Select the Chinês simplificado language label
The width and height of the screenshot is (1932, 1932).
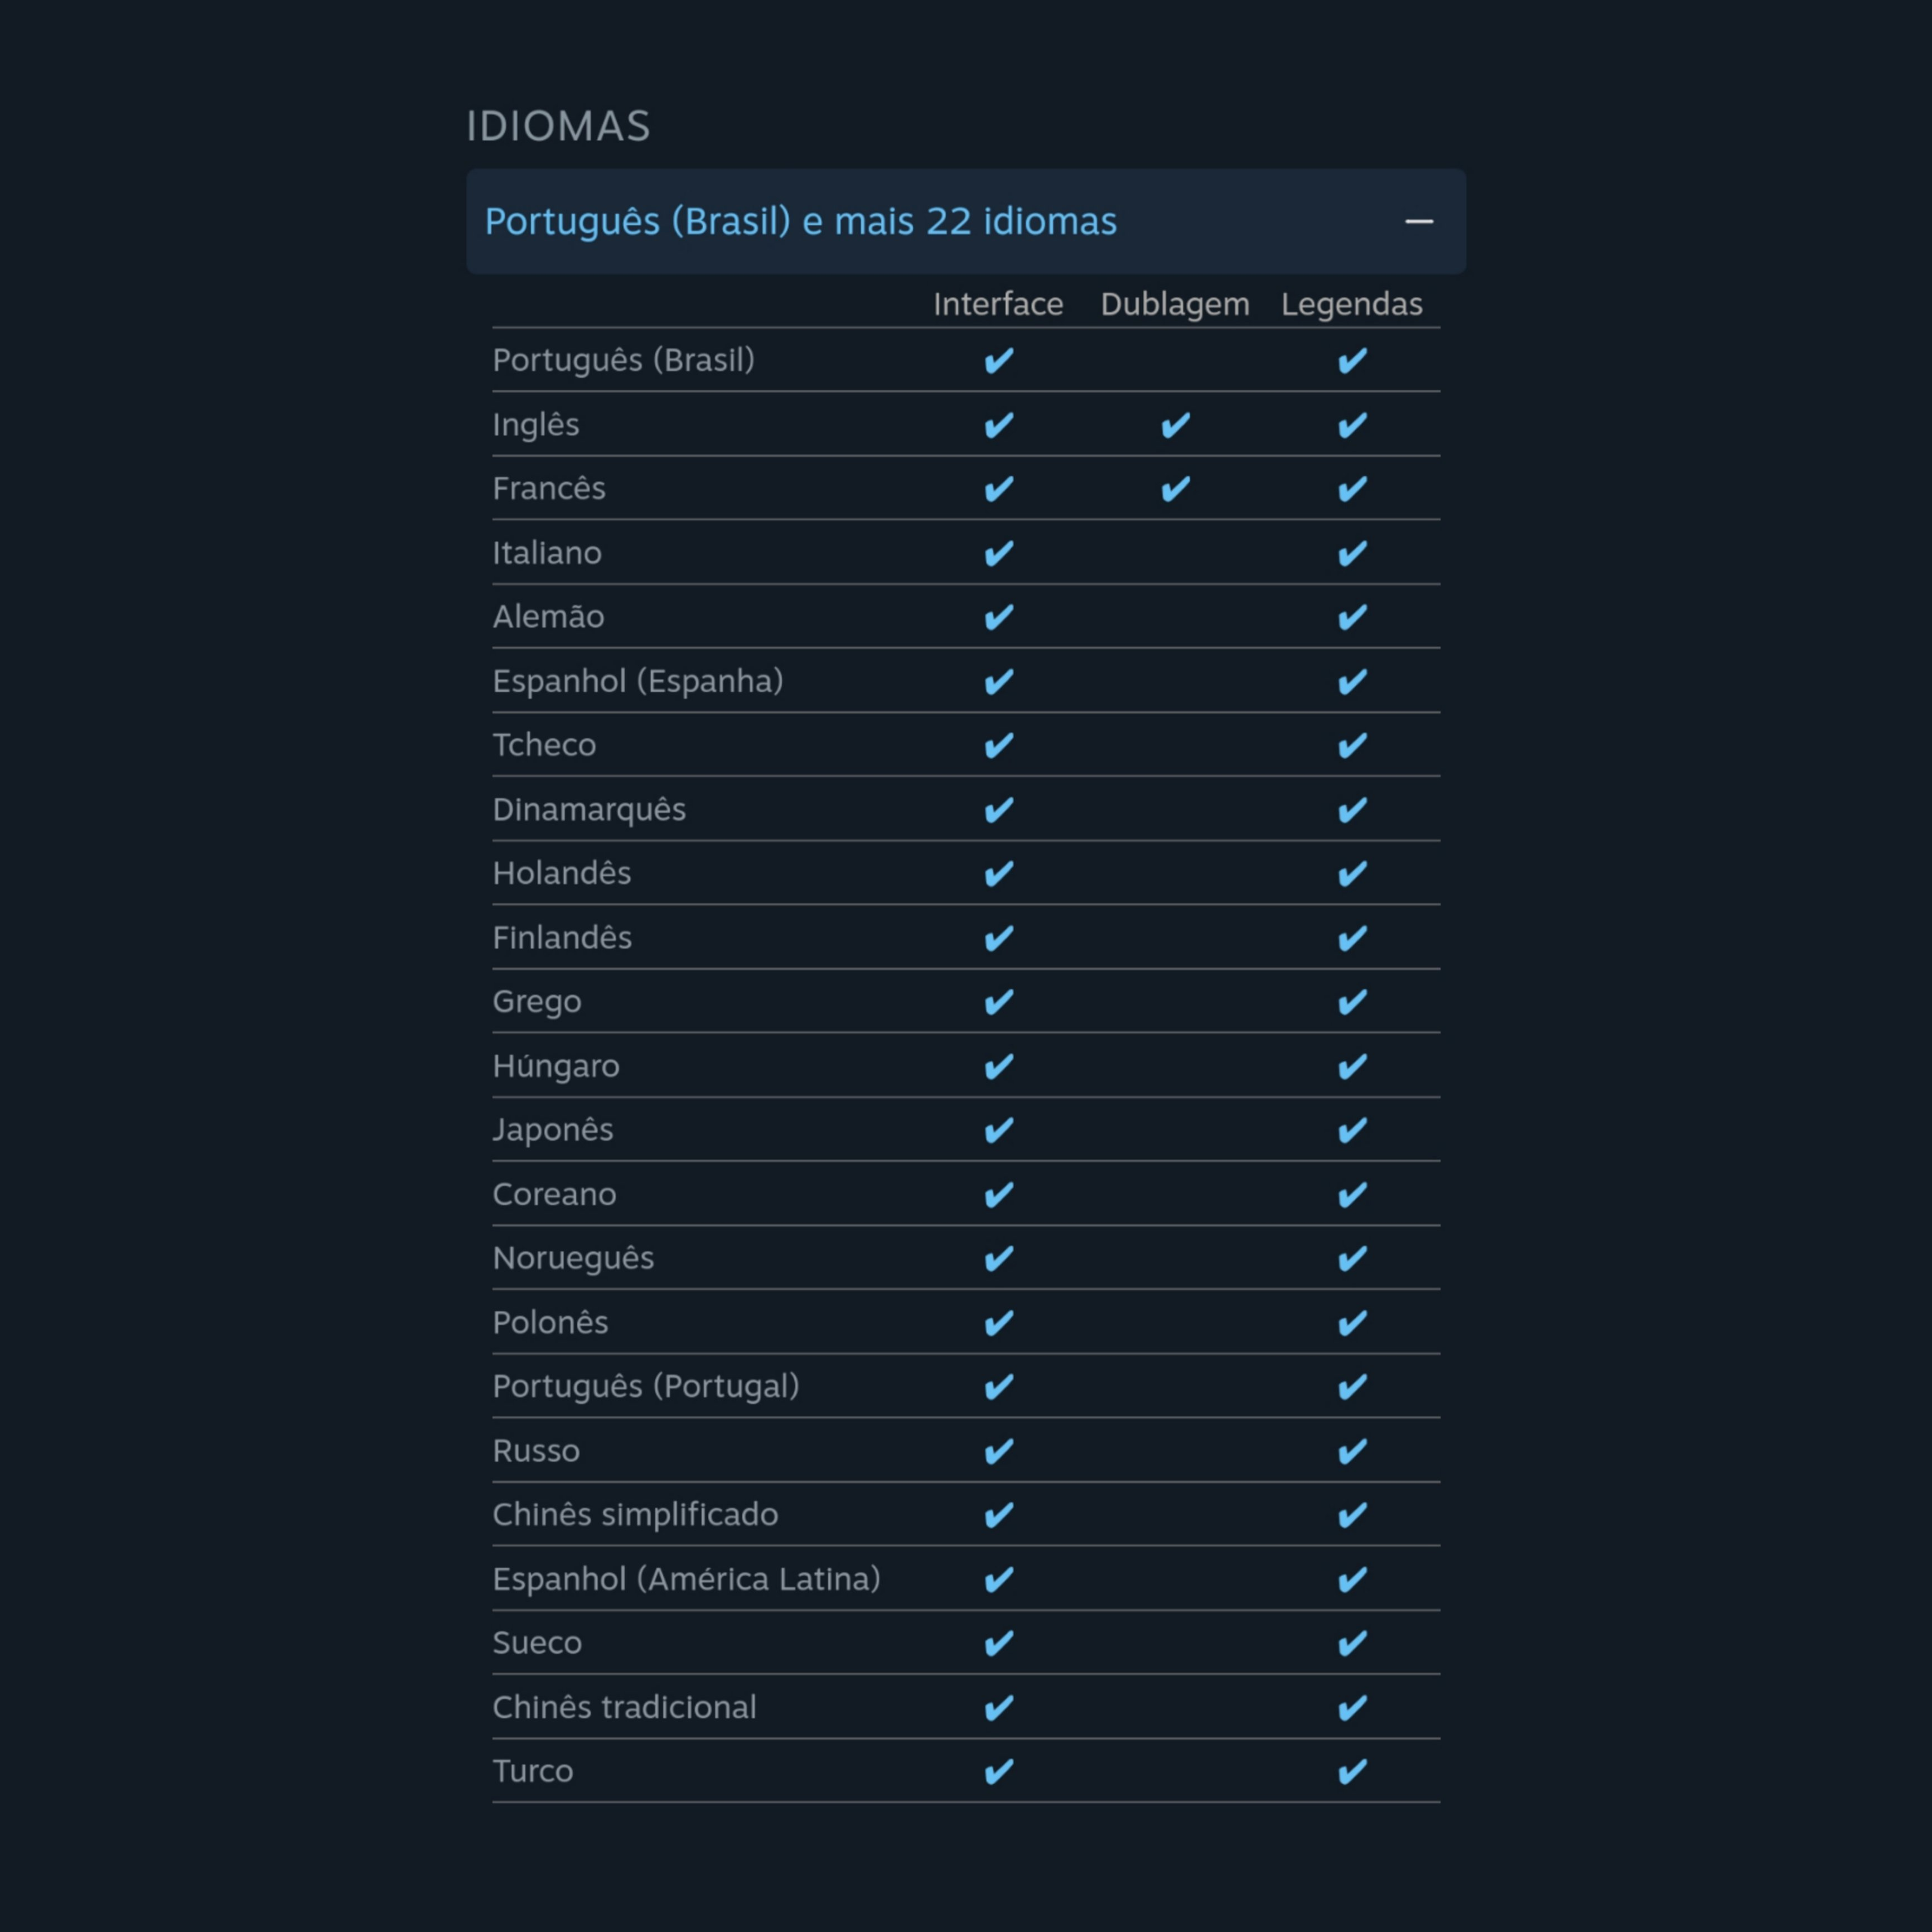[x=635, y=1515]
